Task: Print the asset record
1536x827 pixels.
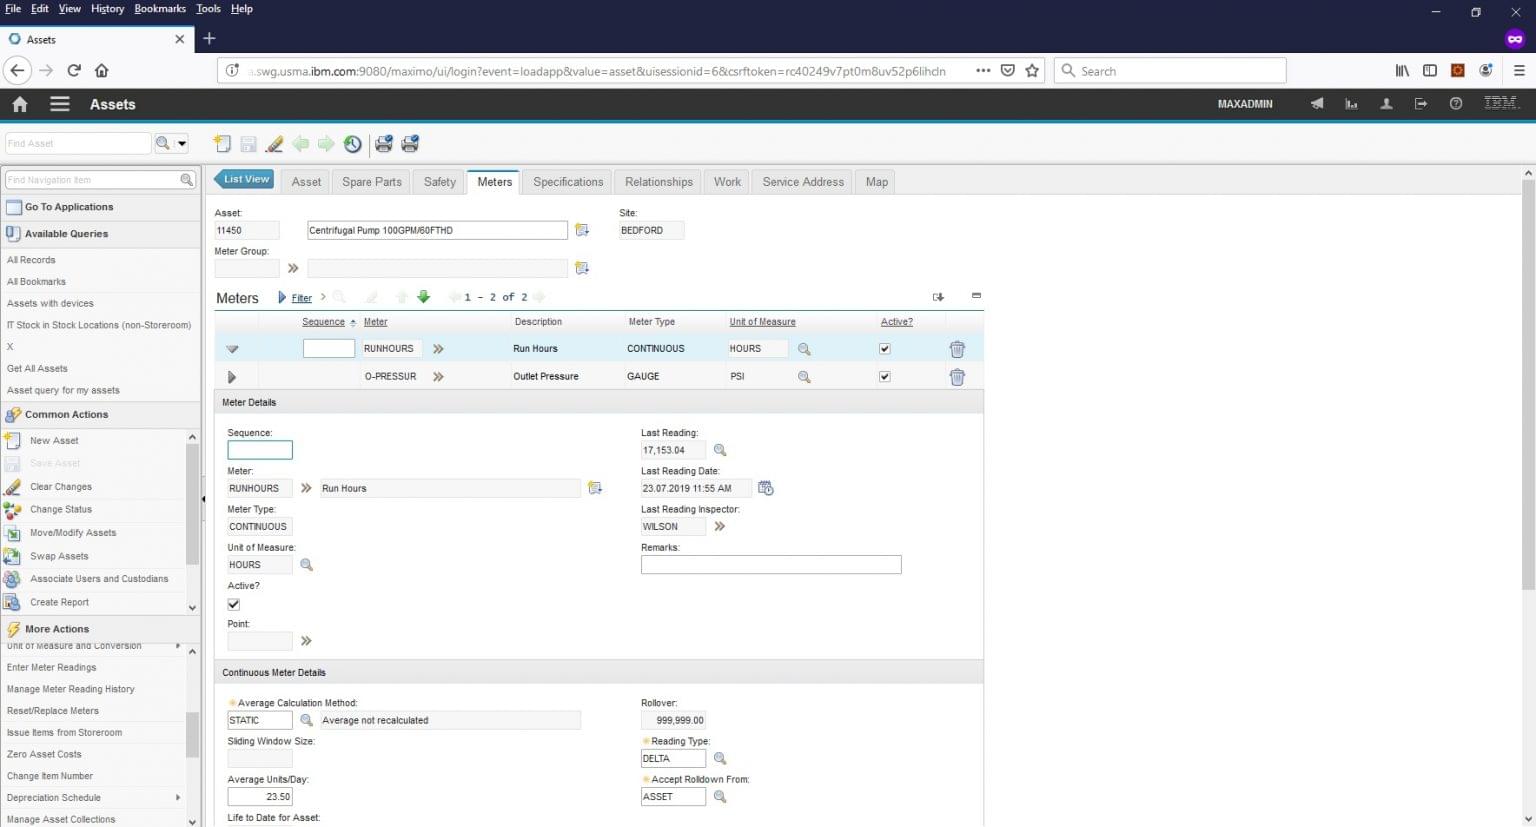Action: click(384, 143)
